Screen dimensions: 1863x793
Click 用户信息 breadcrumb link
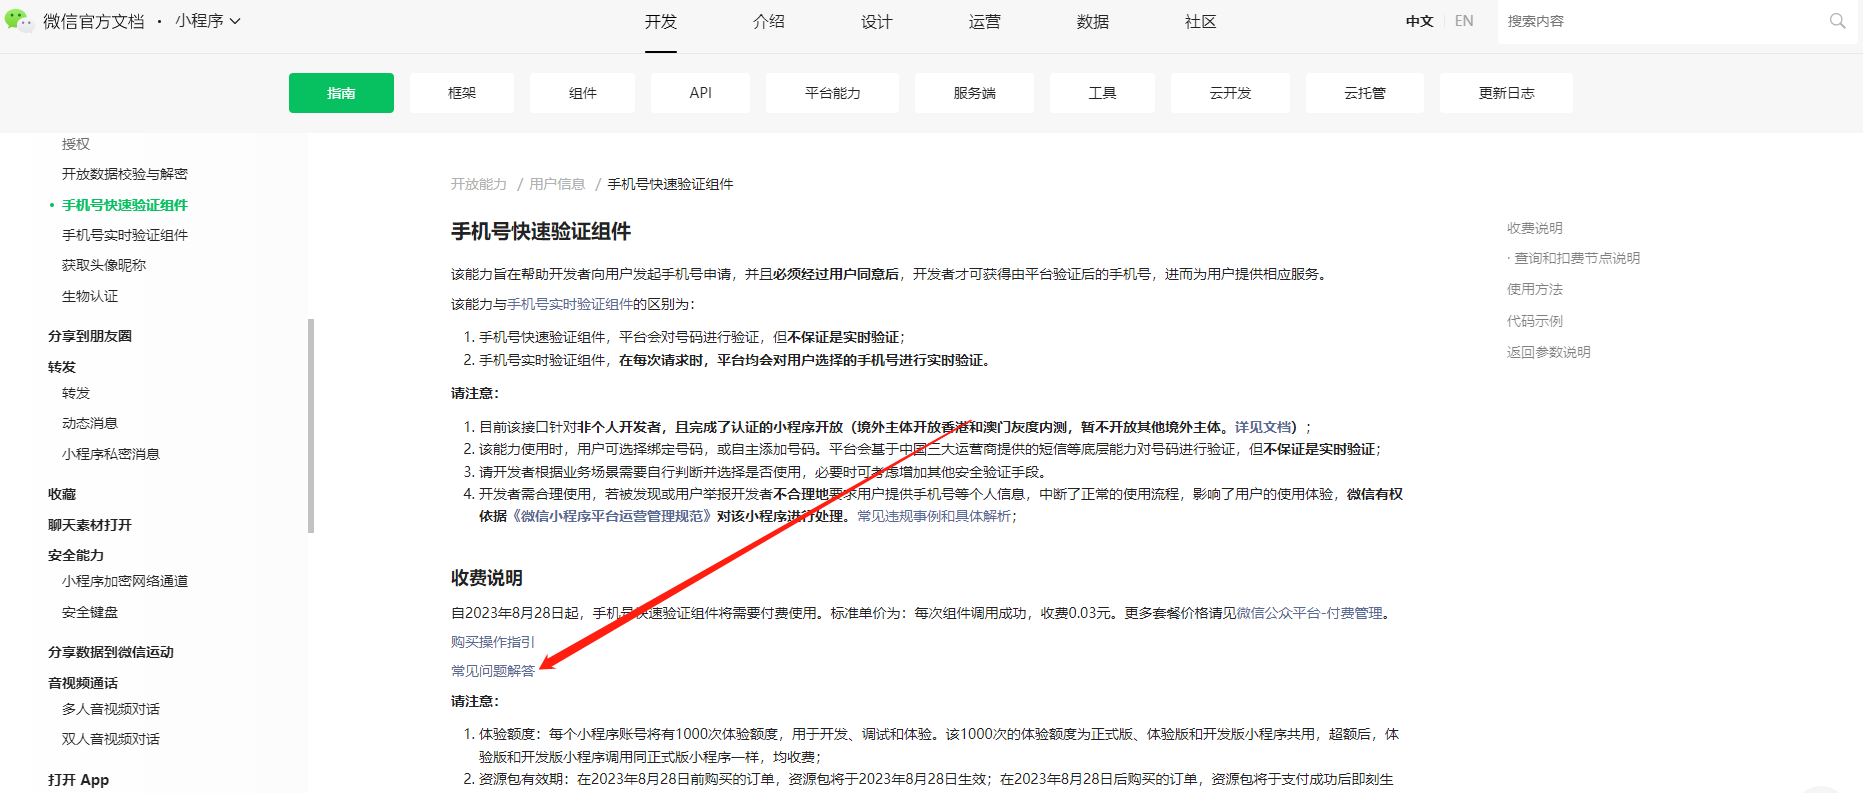557,184
